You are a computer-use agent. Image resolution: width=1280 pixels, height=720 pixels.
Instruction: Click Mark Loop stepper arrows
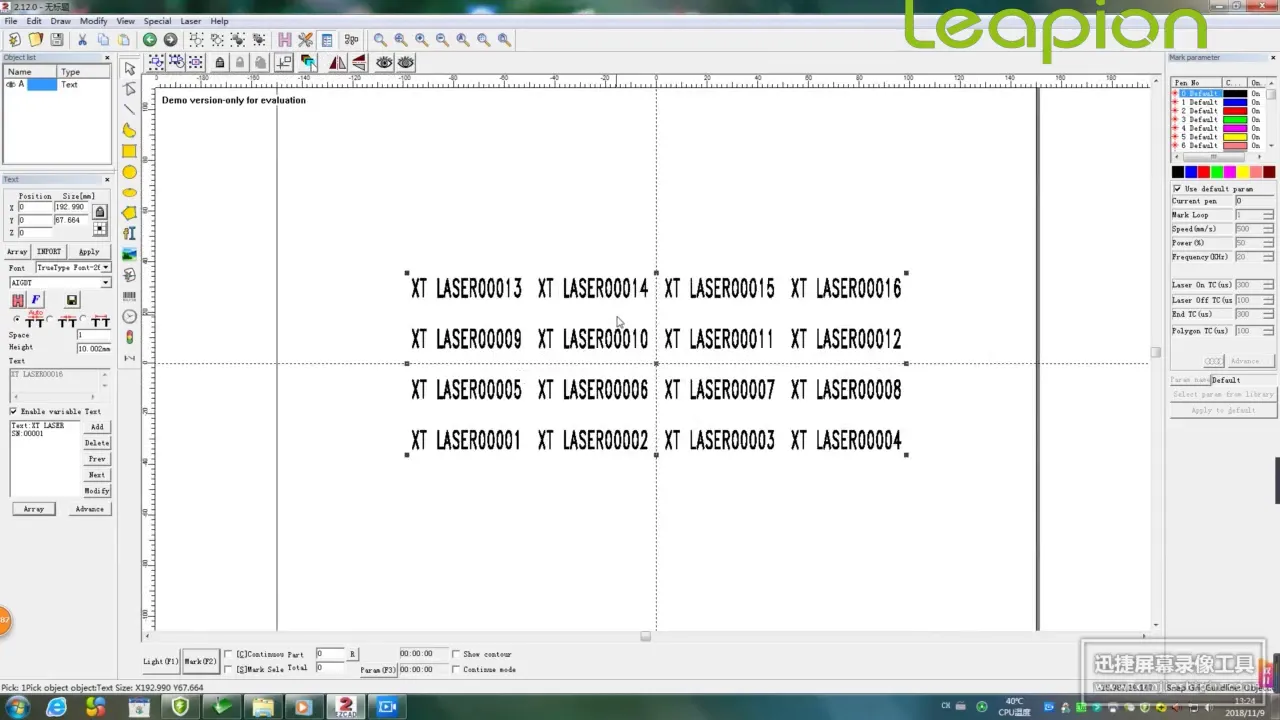(1268, 215)
